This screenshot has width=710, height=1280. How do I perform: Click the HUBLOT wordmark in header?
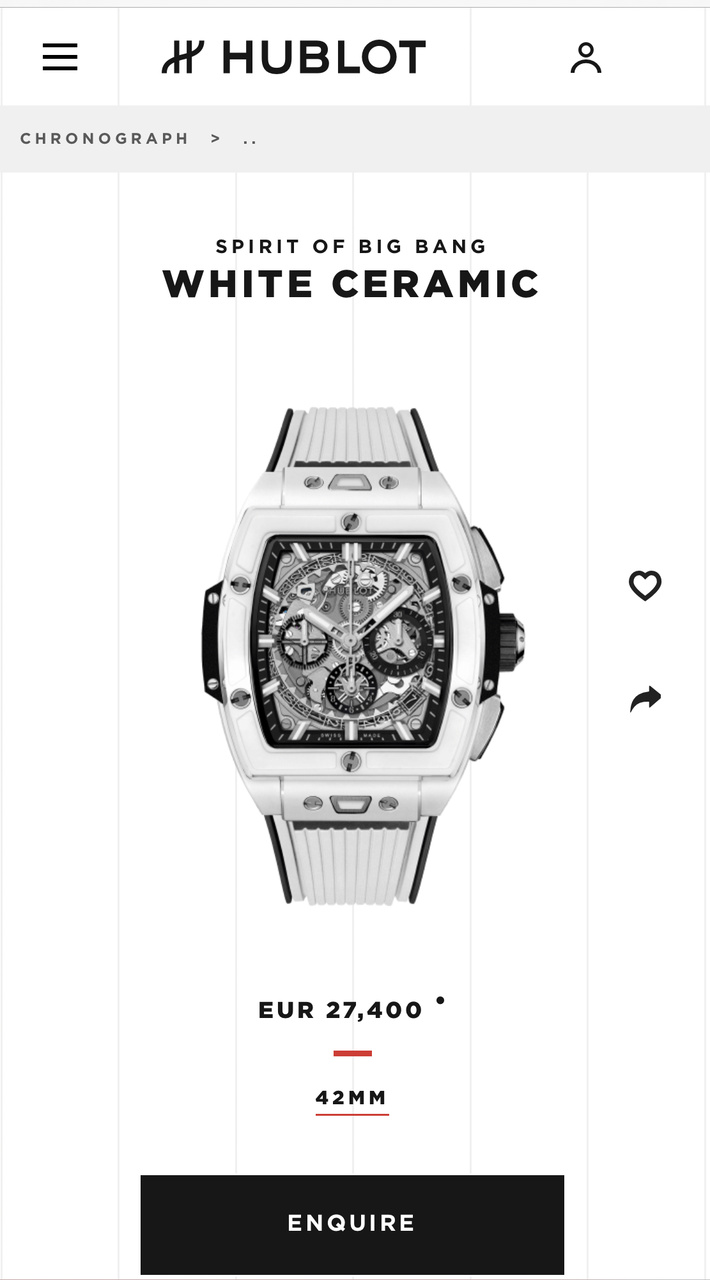324,57
